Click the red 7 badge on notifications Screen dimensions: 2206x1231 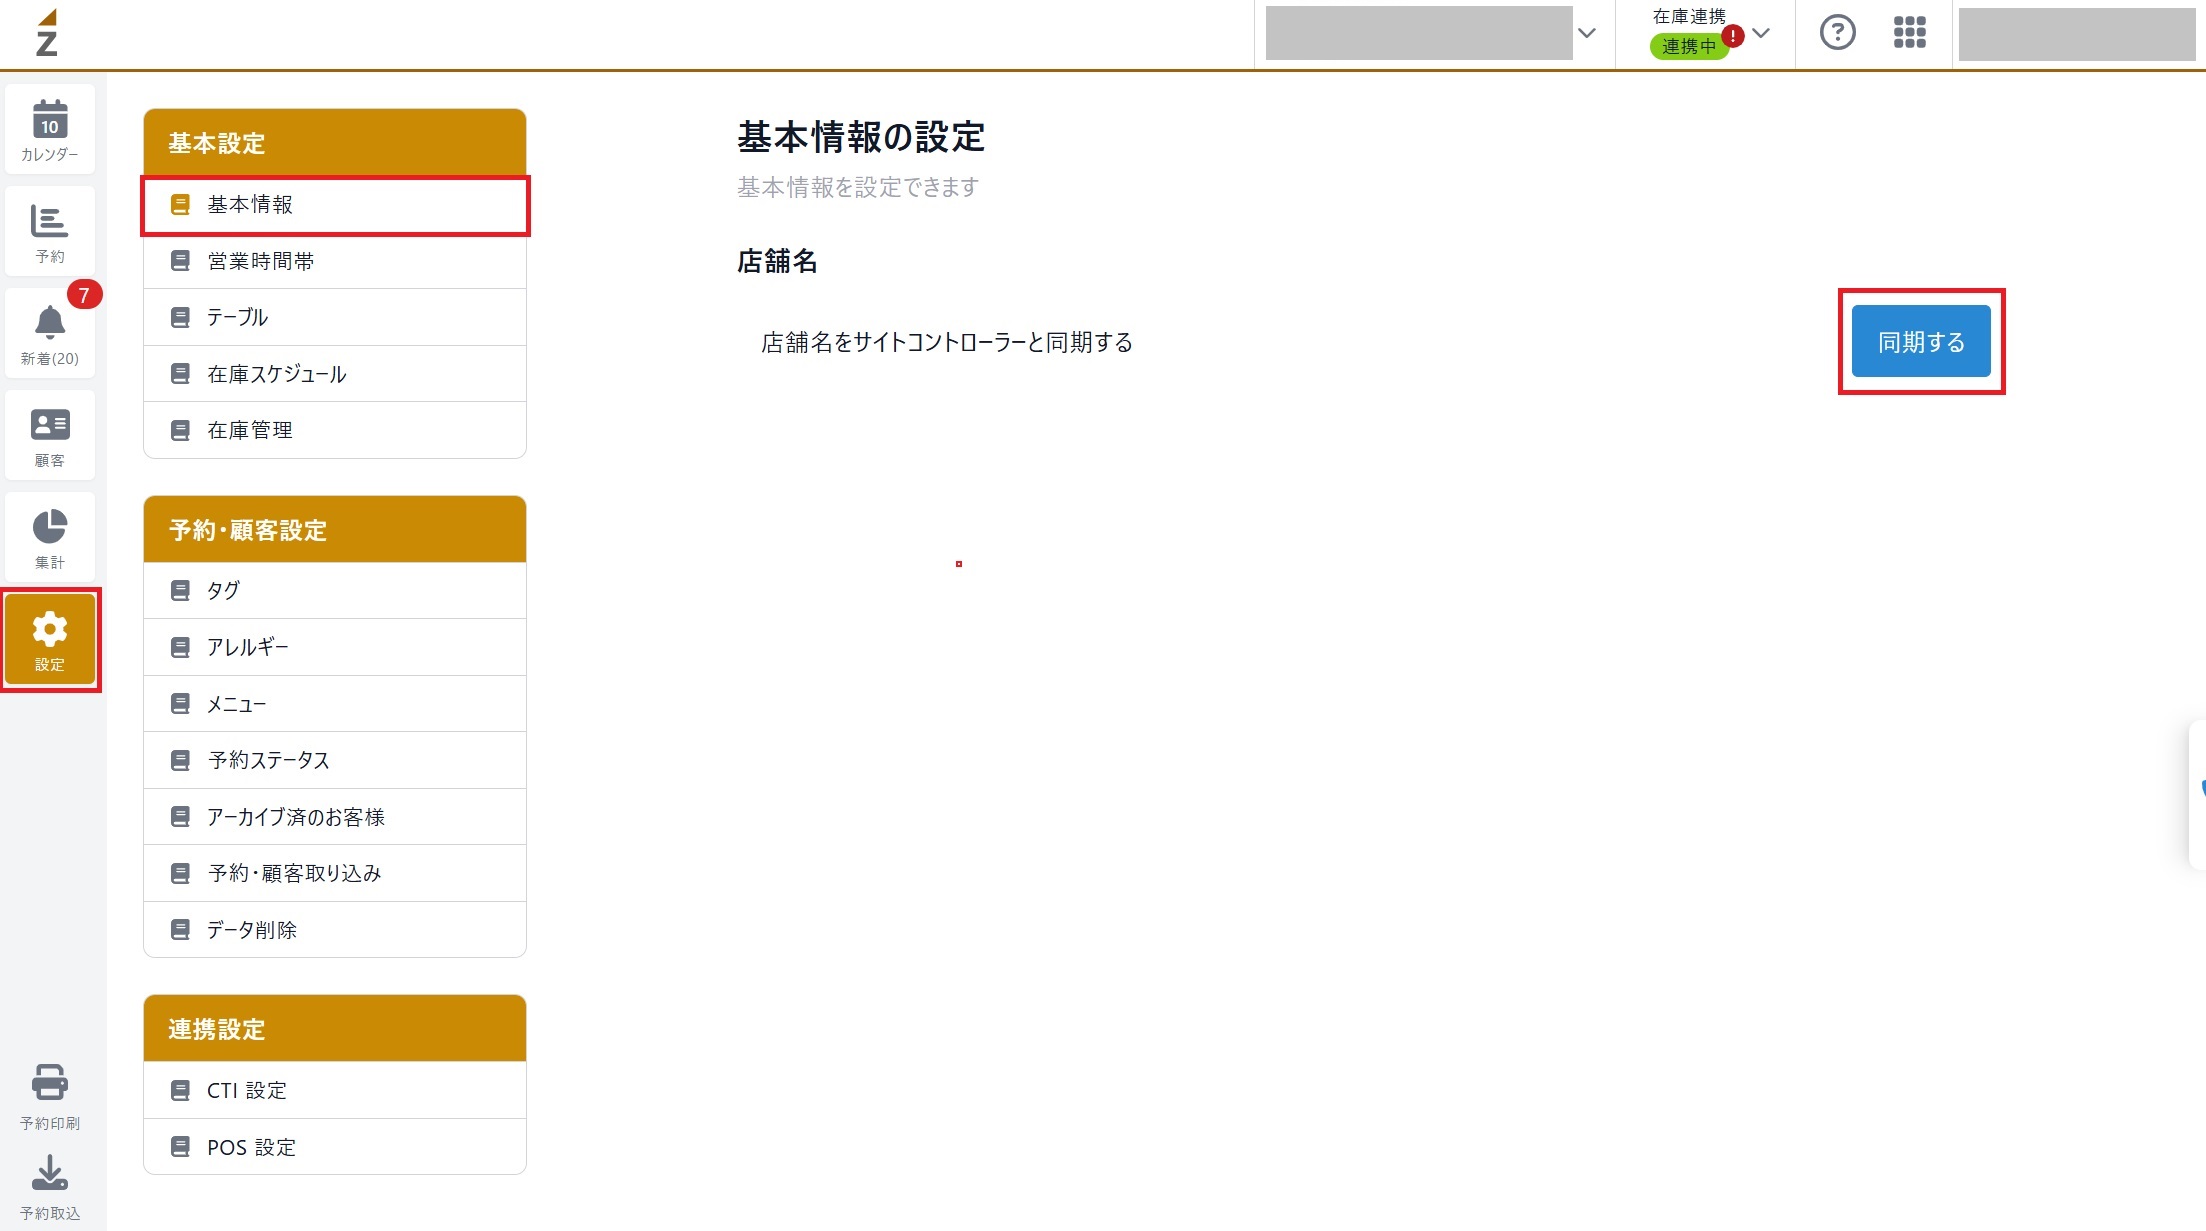point(84,295)
